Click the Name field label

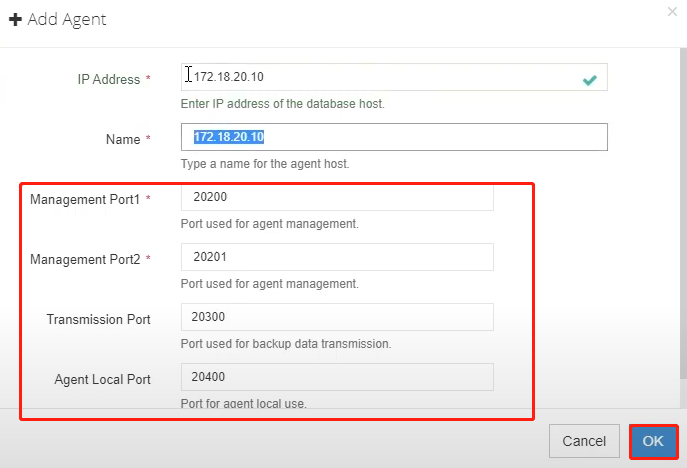pos(123,139)
